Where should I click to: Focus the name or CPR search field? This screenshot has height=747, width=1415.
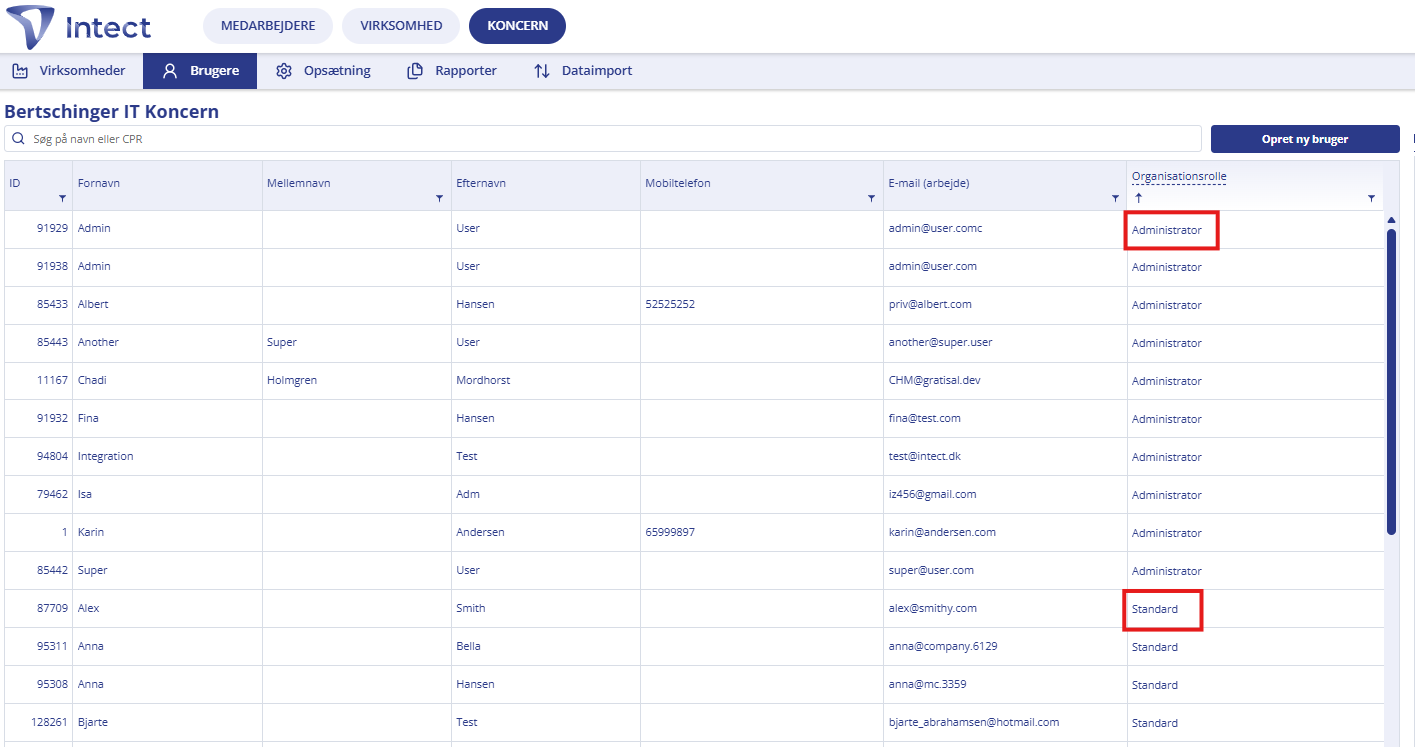[603, 139]
